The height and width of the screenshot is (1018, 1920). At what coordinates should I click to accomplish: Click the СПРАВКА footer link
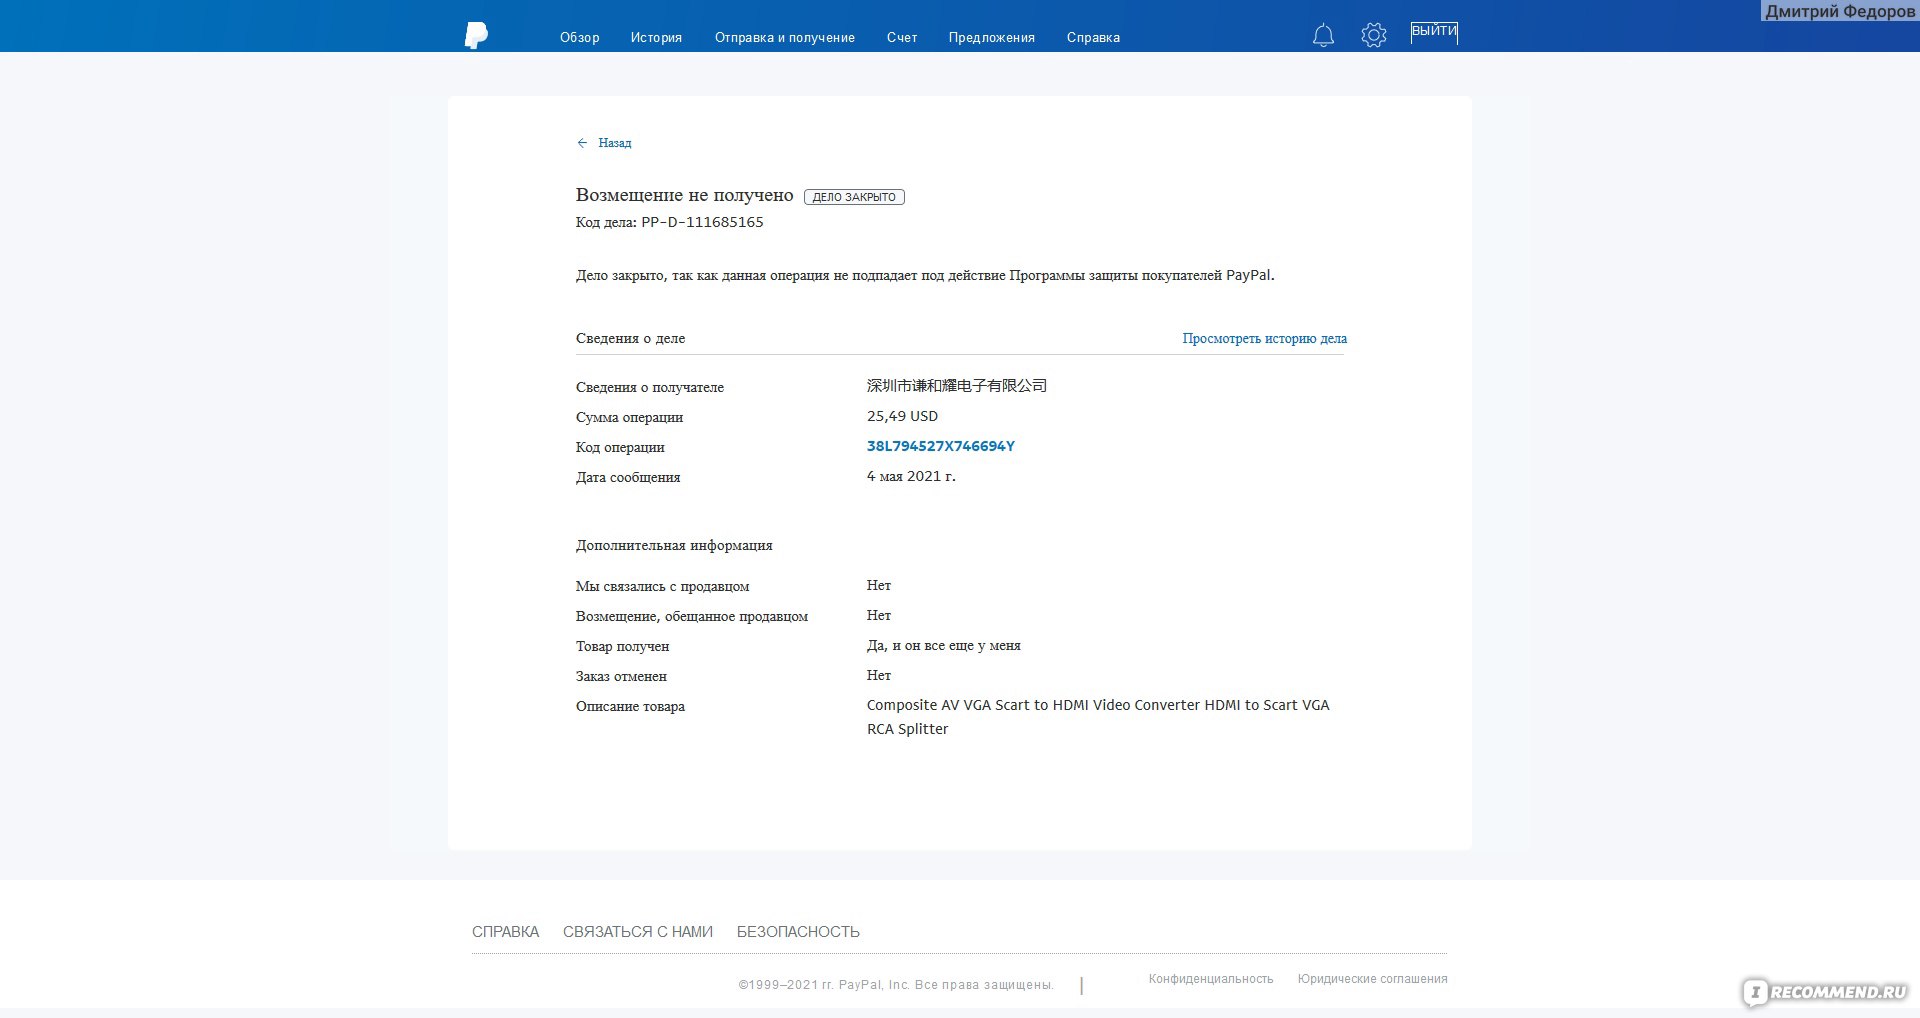[505, 932]
